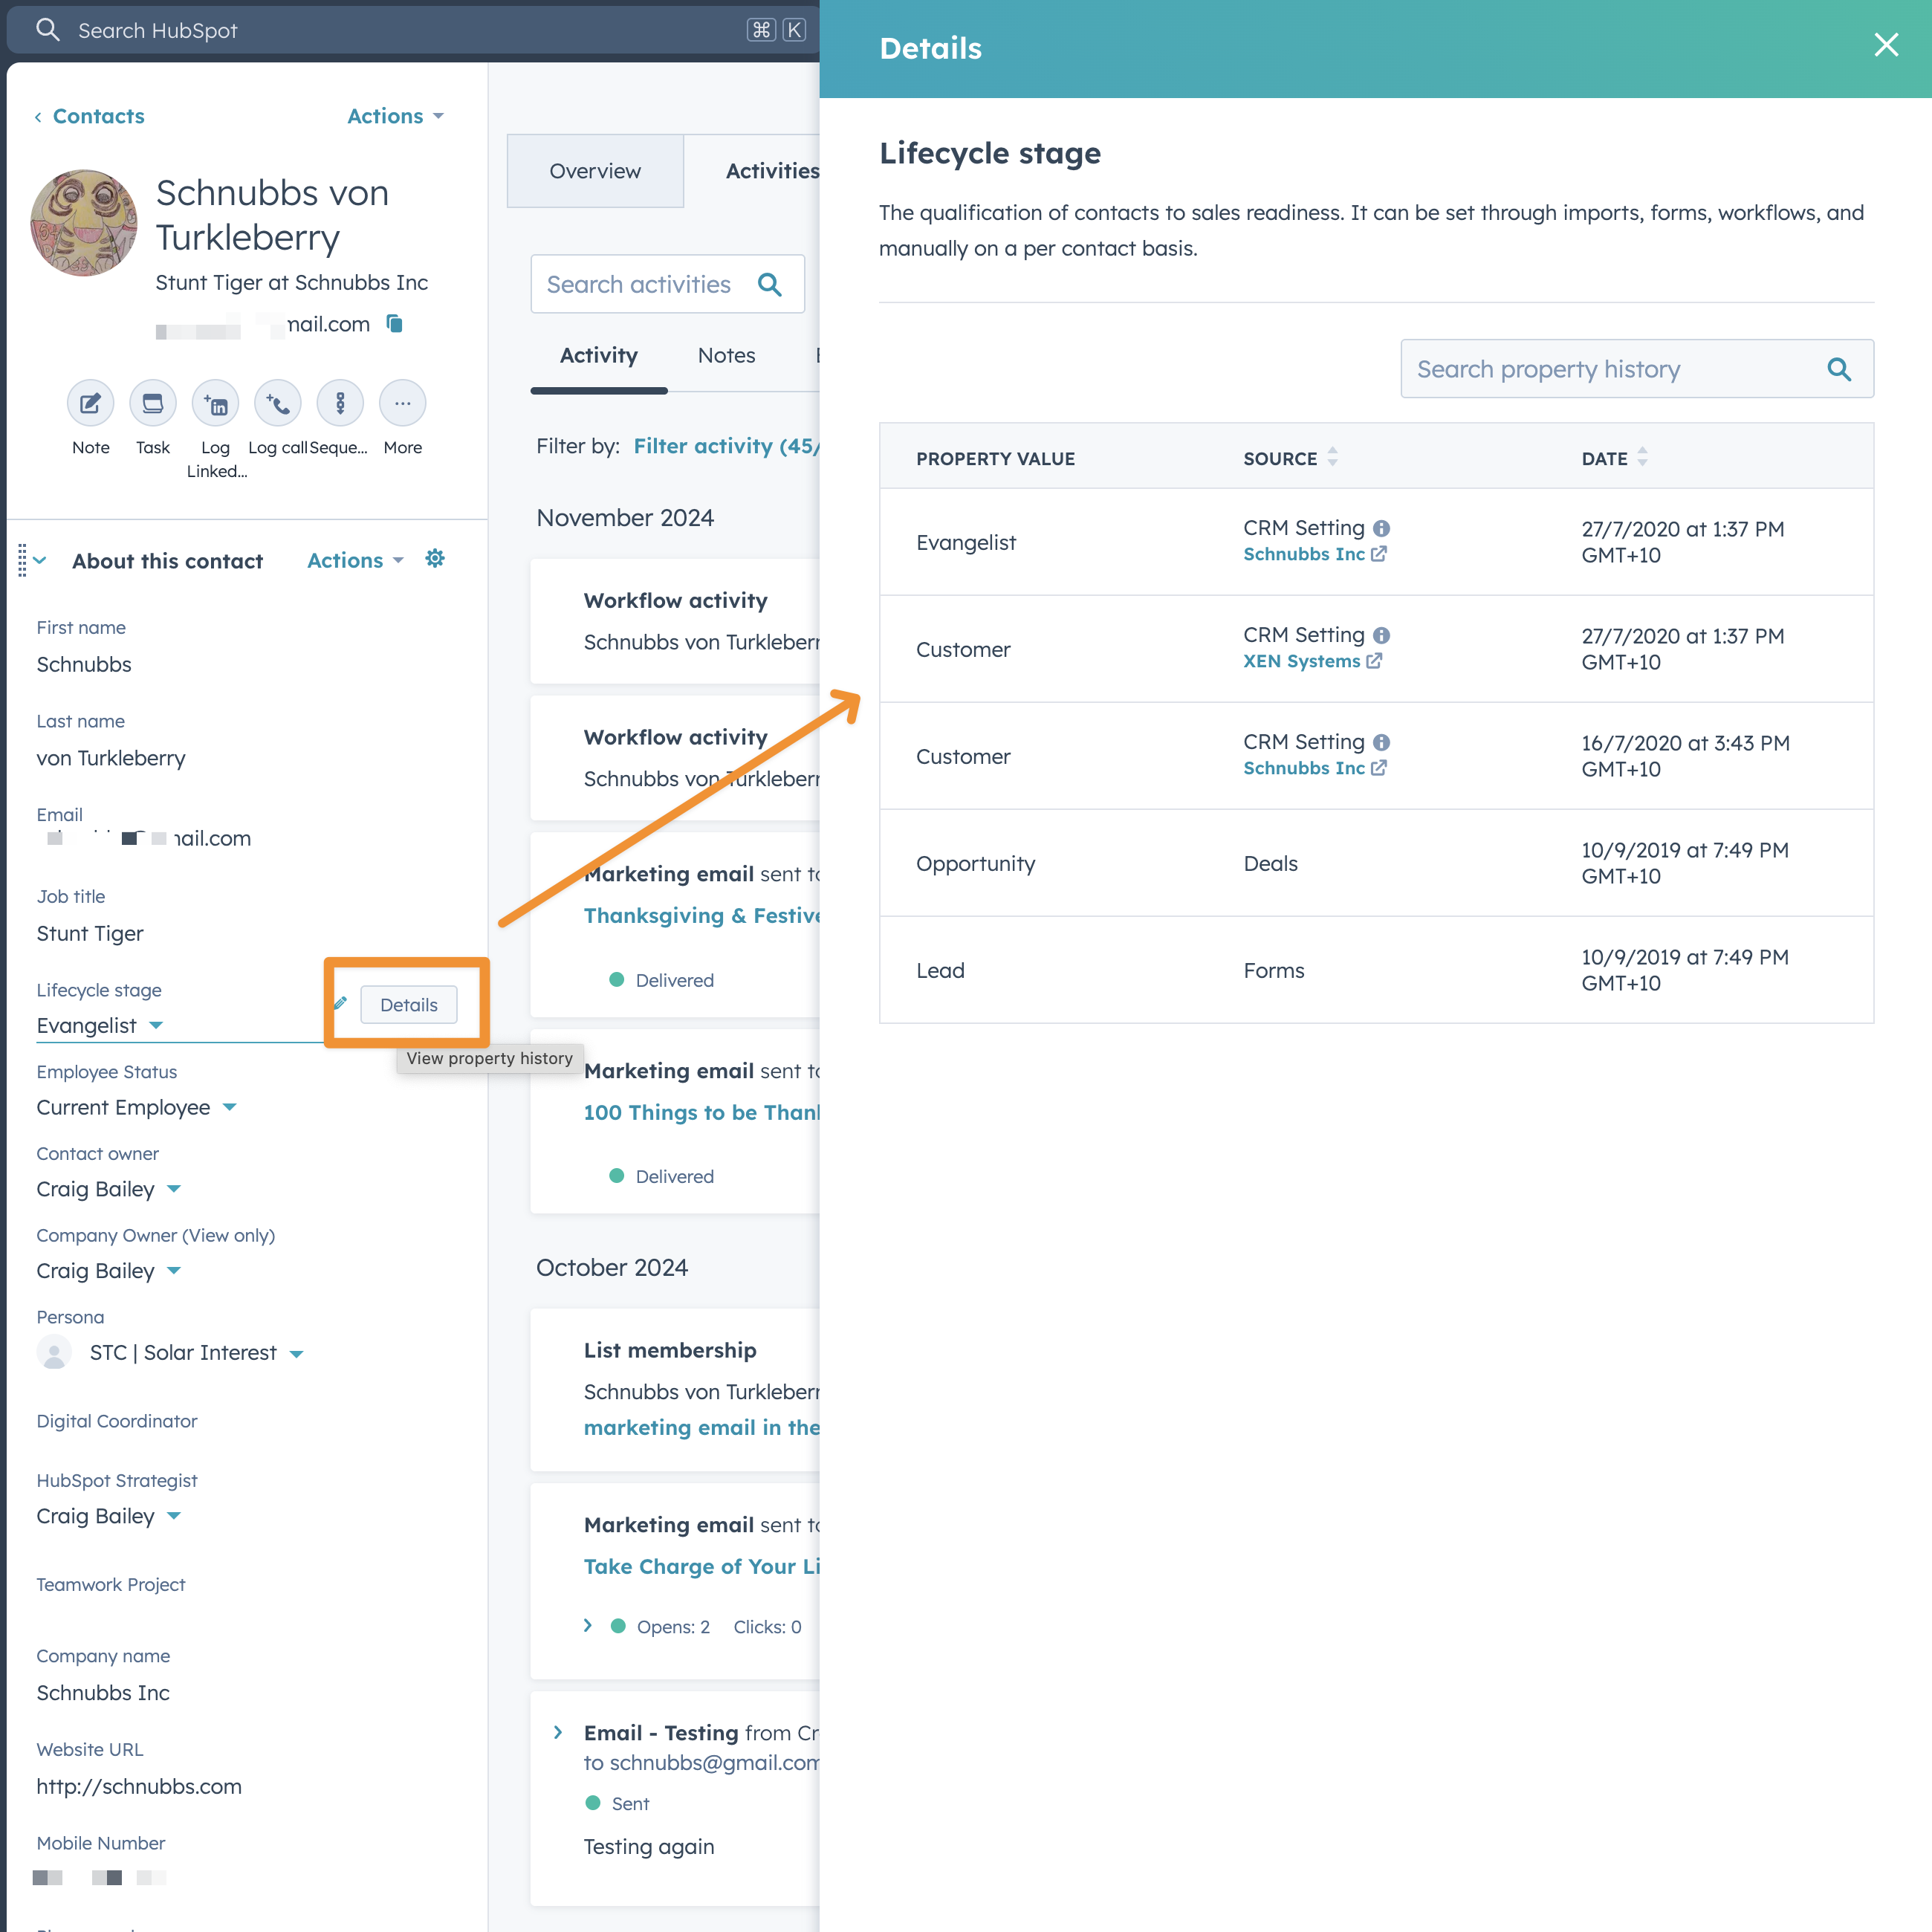
Task: Collapse the About this contact section
Action: coord(40,560)
